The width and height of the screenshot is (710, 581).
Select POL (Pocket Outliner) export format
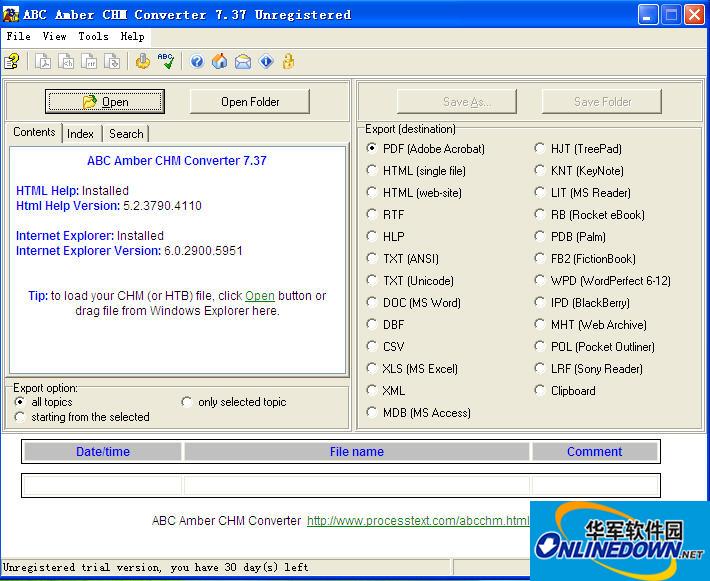pyautogui.click(x=595, y=346)
